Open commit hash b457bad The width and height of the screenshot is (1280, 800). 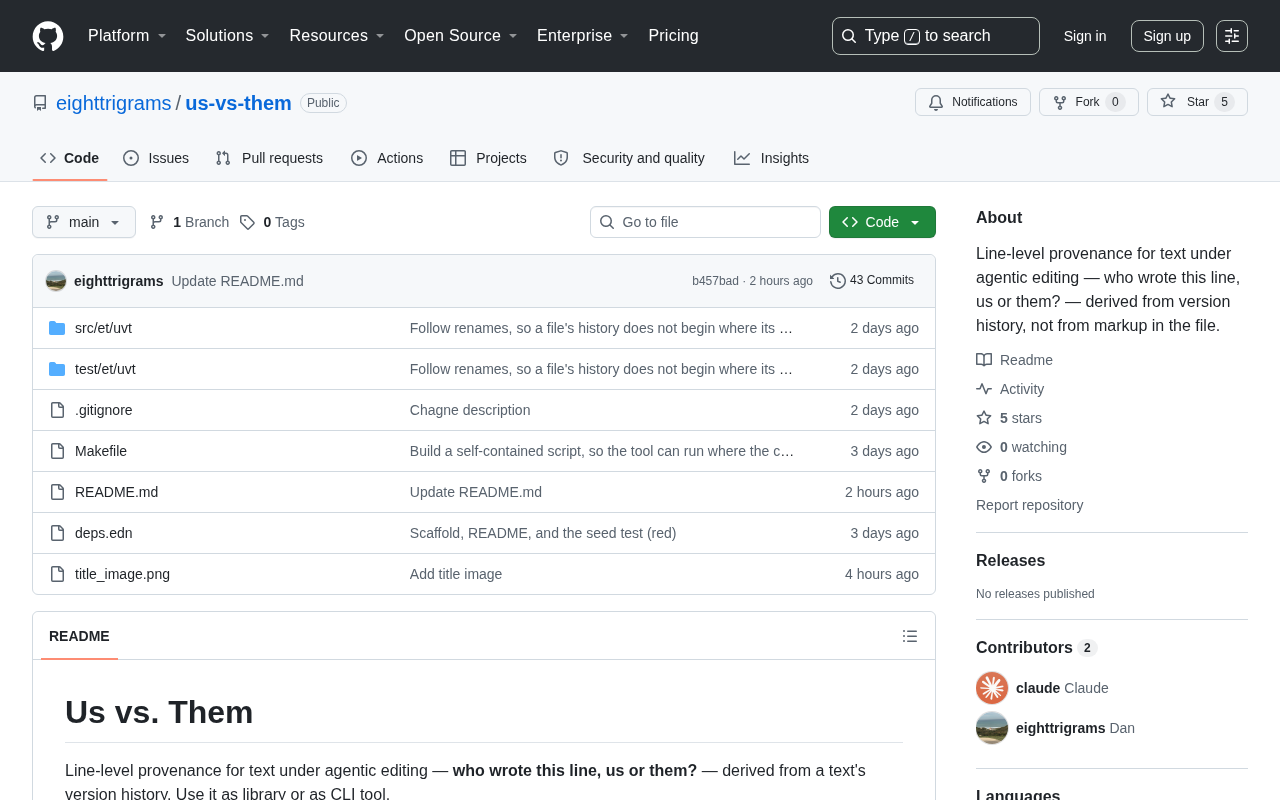click(x=715, y=281)
